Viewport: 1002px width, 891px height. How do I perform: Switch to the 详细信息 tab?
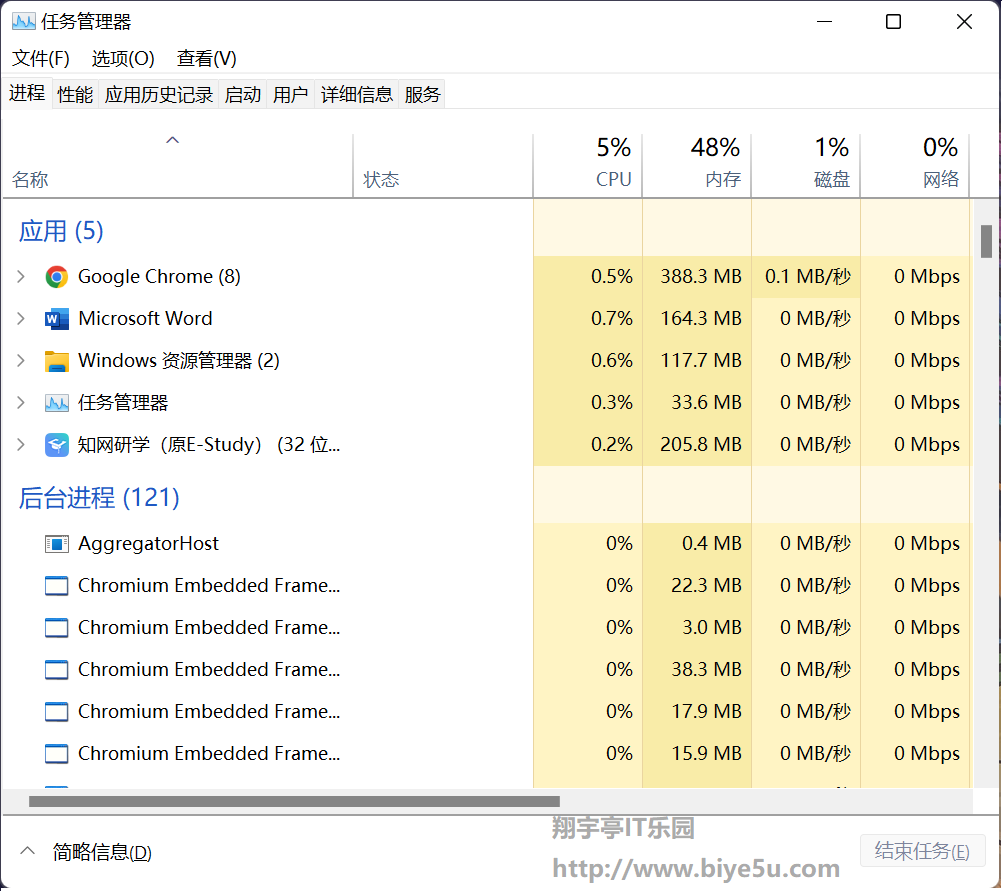[357, 95]
